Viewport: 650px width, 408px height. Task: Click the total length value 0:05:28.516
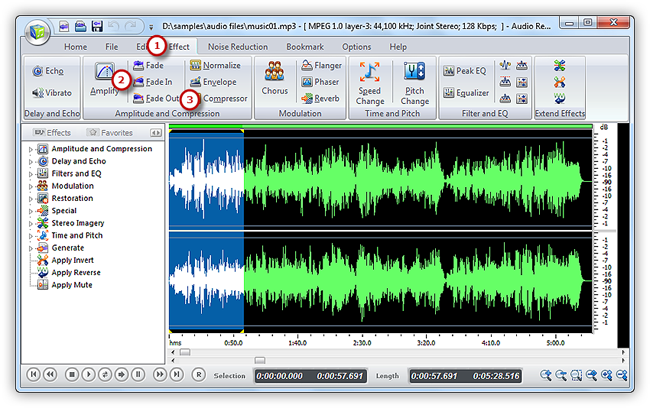pos(496,376)
